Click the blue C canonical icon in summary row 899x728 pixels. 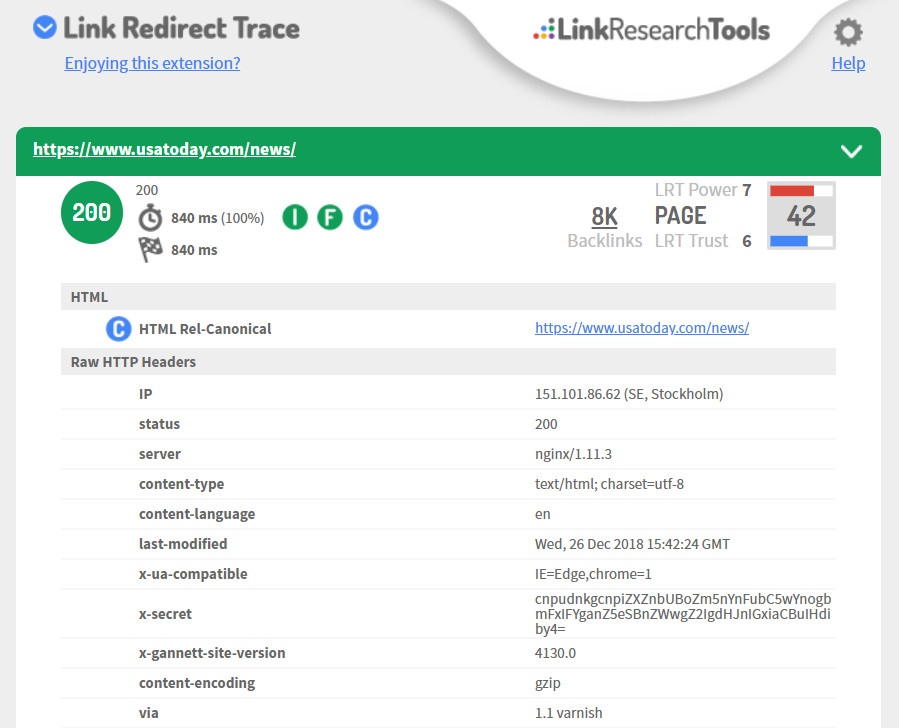coord(366,217)
